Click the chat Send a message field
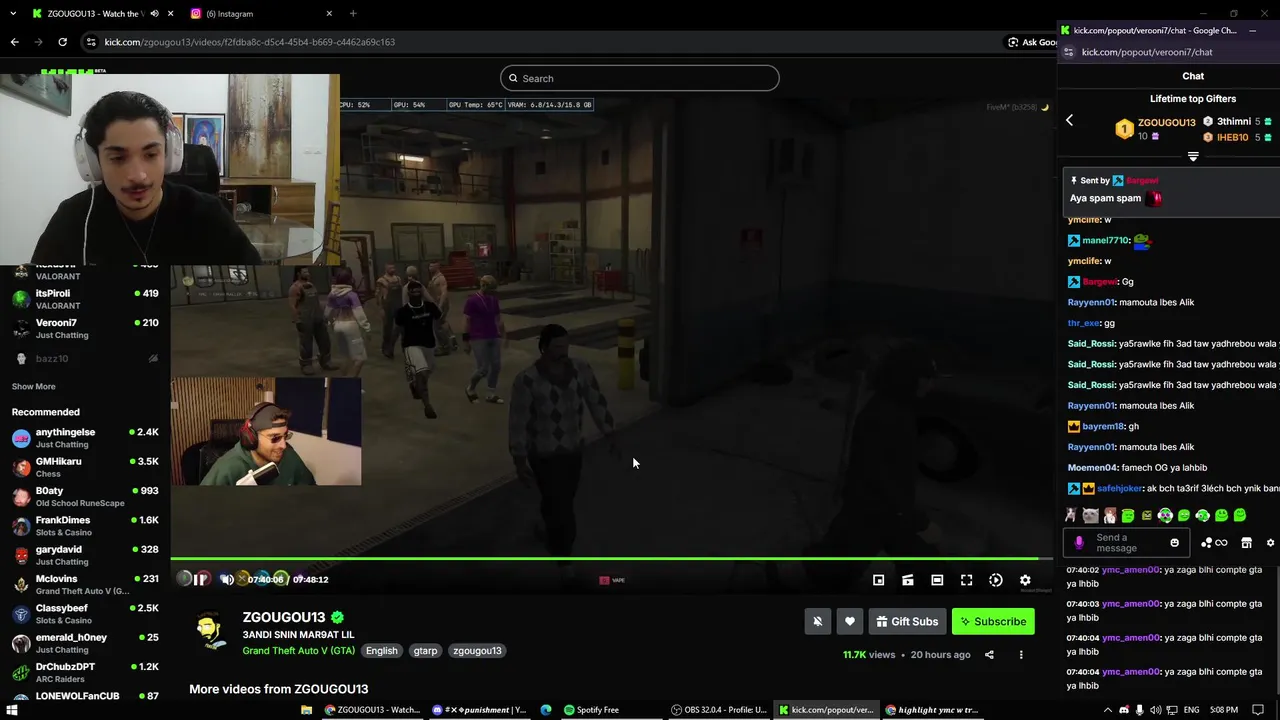This screenshot has width=1280, height=720. pyautogui.click(x=1127, y=543)
